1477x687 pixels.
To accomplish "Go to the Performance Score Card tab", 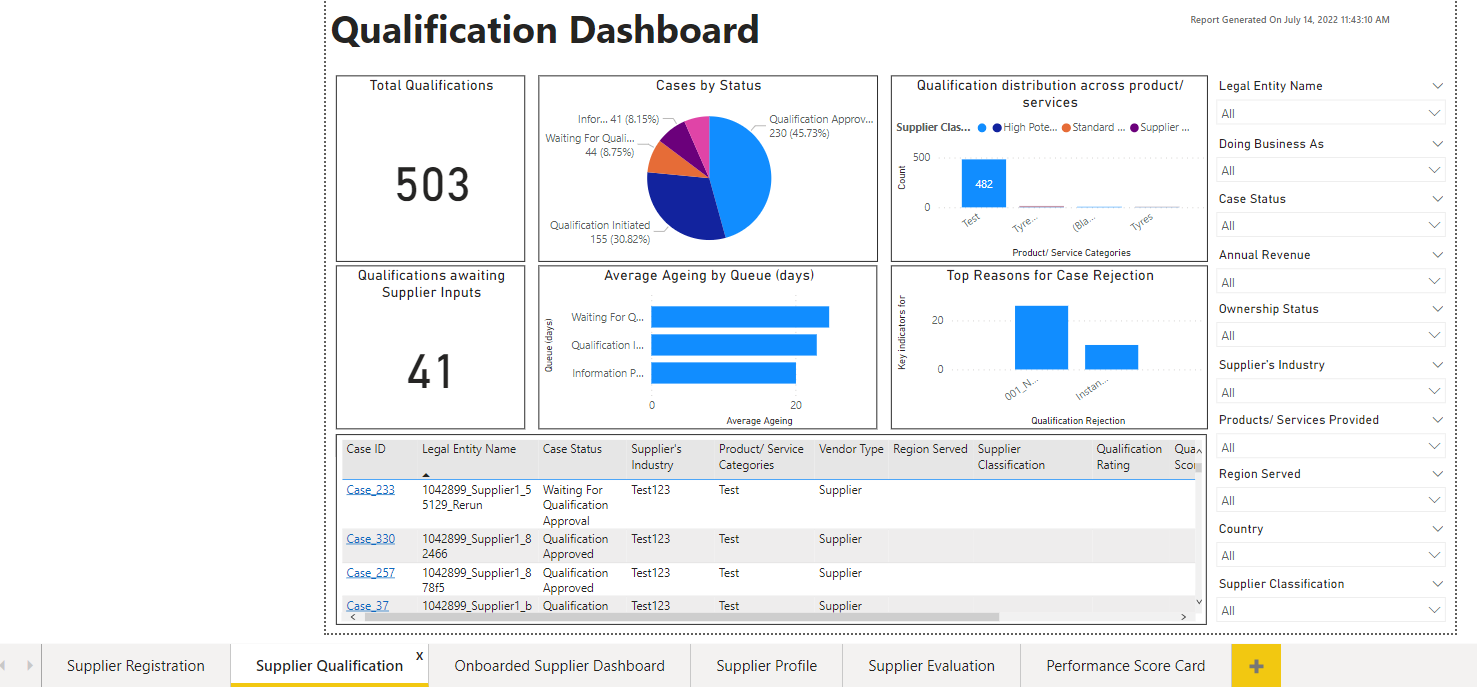I will (x=1125, y=666).
